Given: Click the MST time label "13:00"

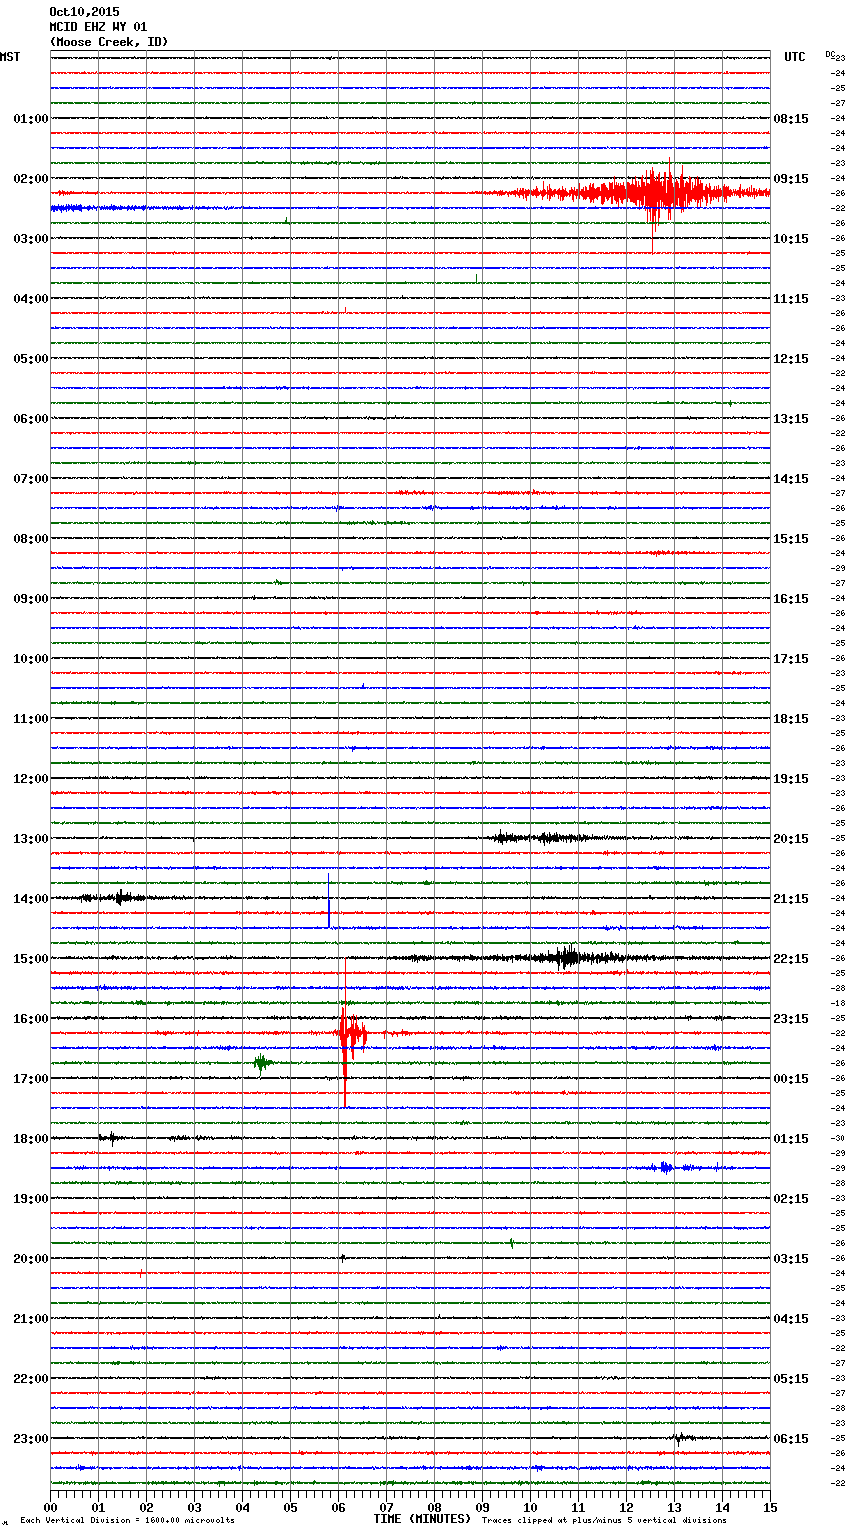Looking at the screenshot, I should 31,838.
